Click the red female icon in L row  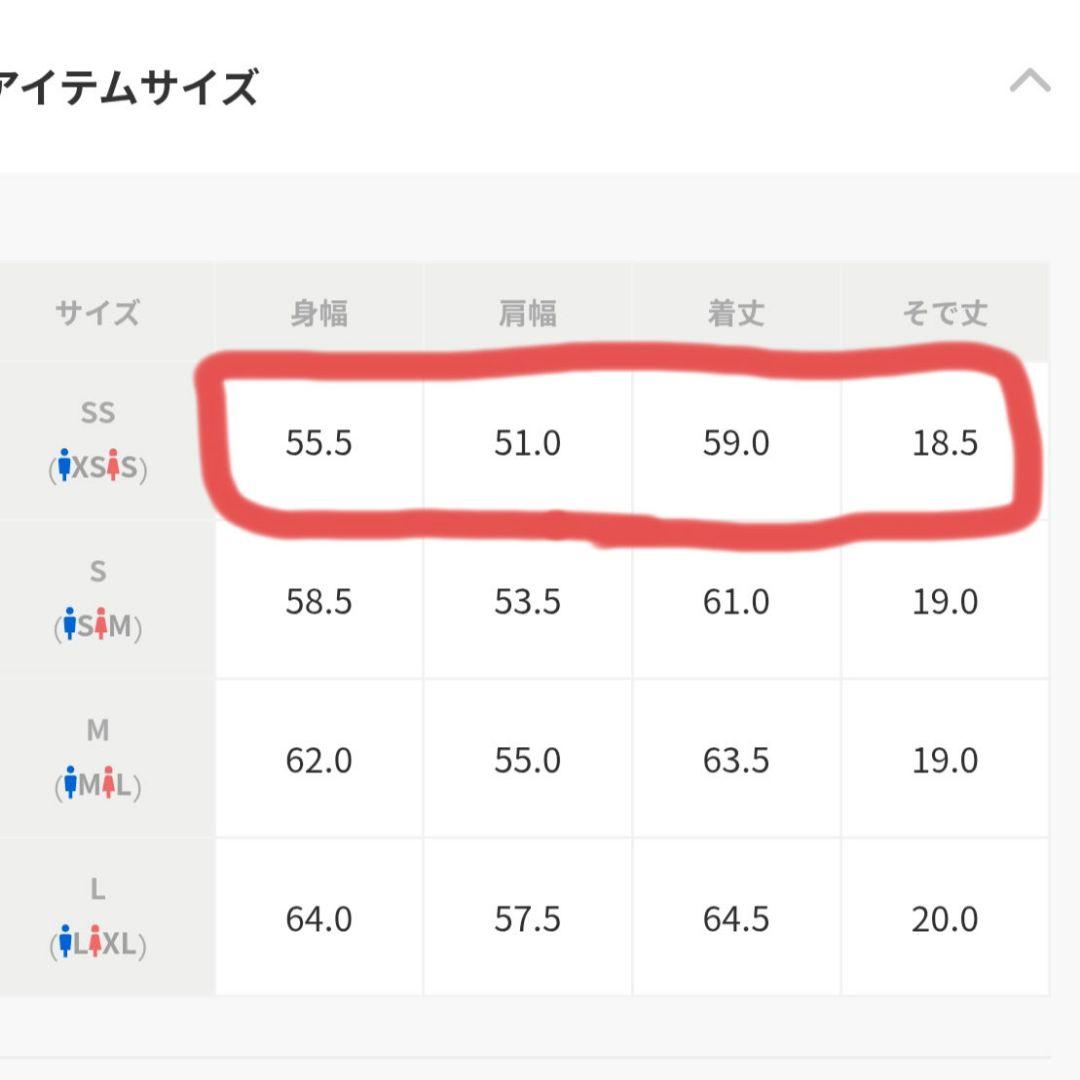tap(95, 941)
